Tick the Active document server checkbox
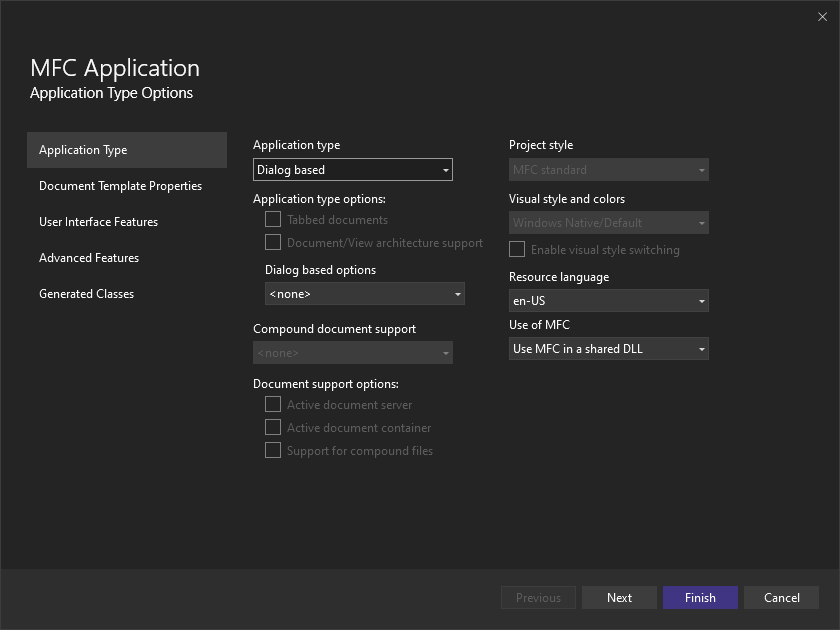The height and width of the screenshot is (630, 840). pos(273,405)
